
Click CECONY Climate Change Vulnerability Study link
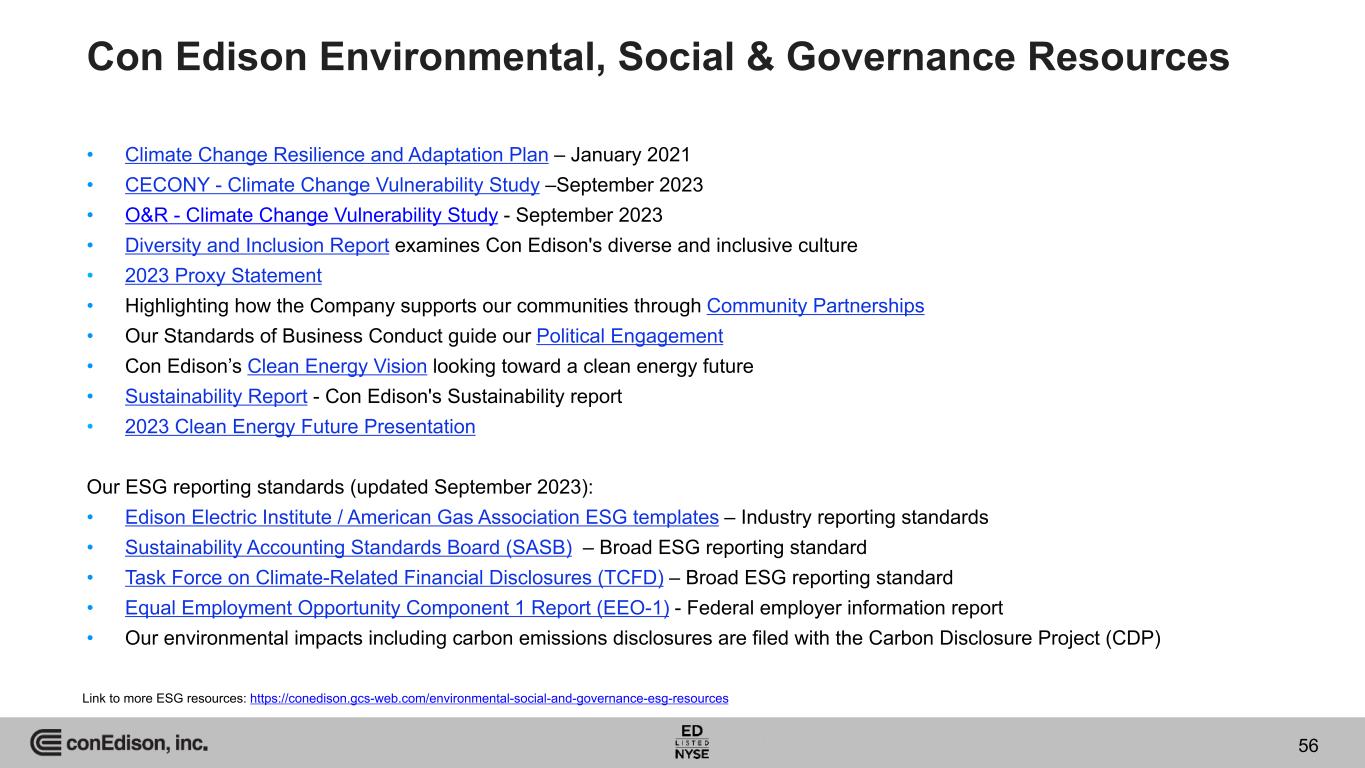point(332,185)
